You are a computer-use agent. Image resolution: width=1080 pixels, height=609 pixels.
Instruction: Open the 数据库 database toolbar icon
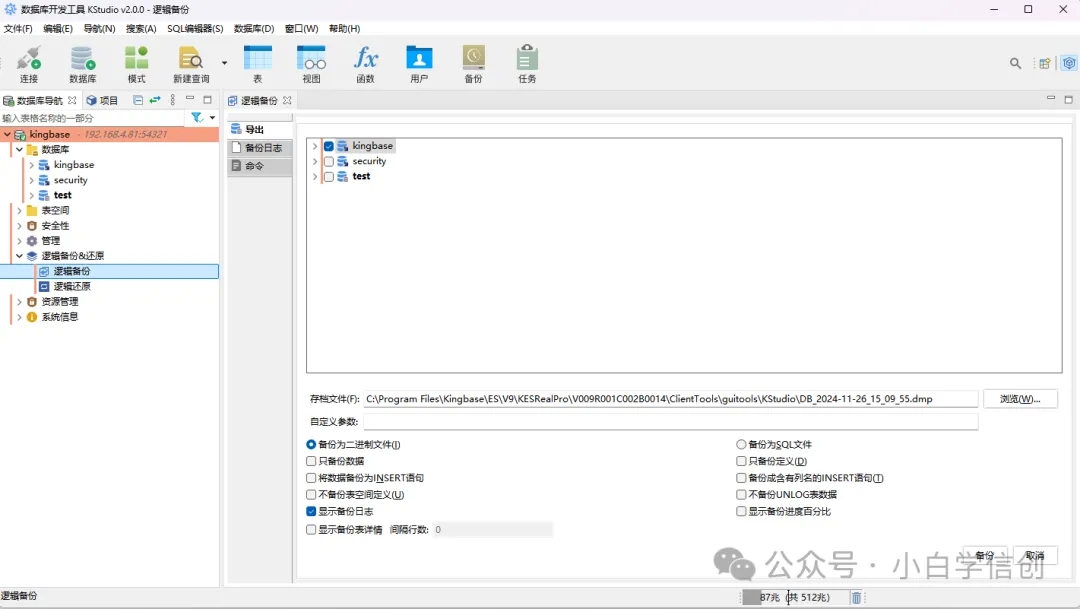pos(83,64)
